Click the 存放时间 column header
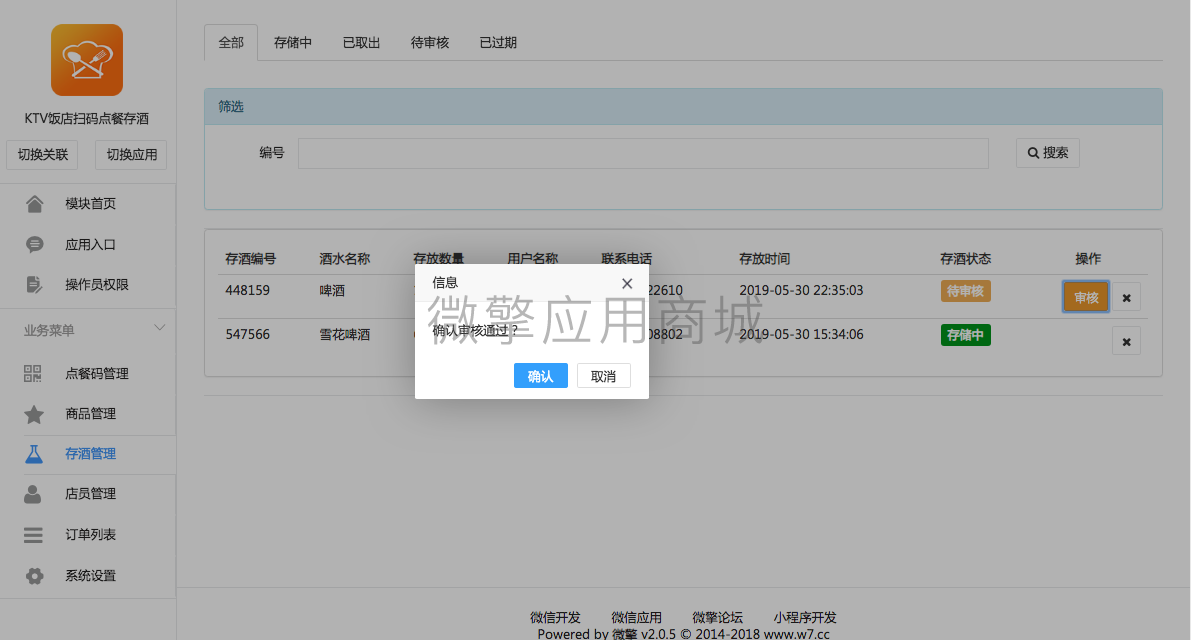The height and width of the screenshot is (640, 1191). (765, 259)
